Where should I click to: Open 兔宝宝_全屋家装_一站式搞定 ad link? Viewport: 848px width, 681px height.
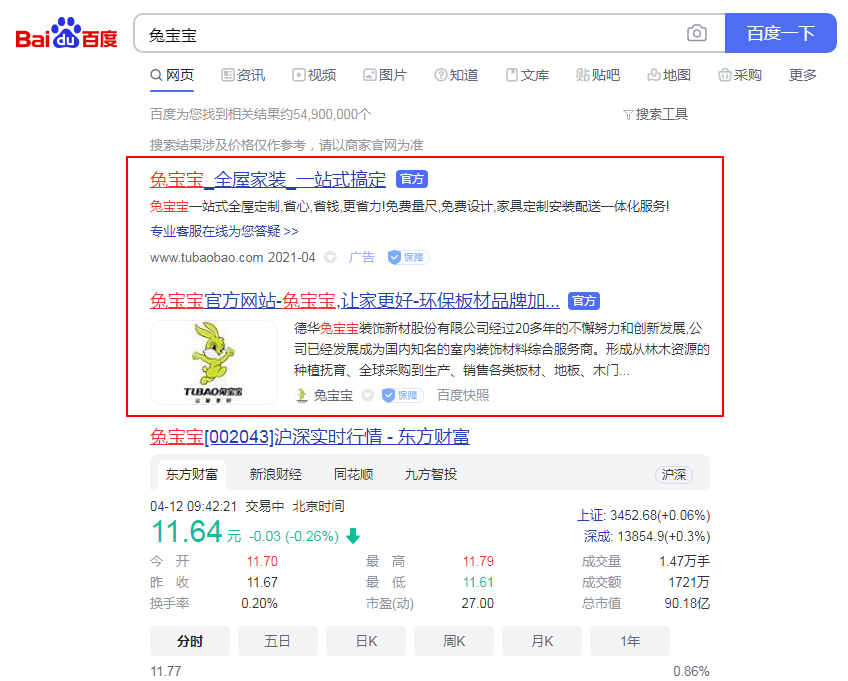point(268,179)
